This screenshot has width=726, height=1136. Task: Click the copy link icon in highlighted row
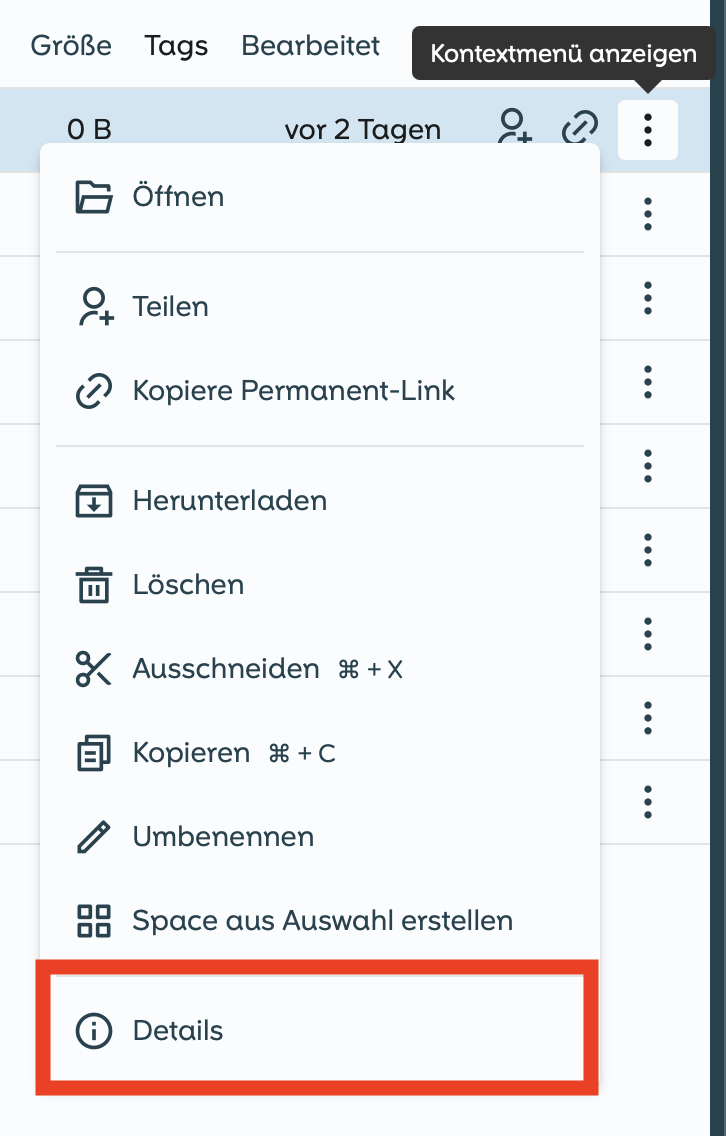(580, 129)
